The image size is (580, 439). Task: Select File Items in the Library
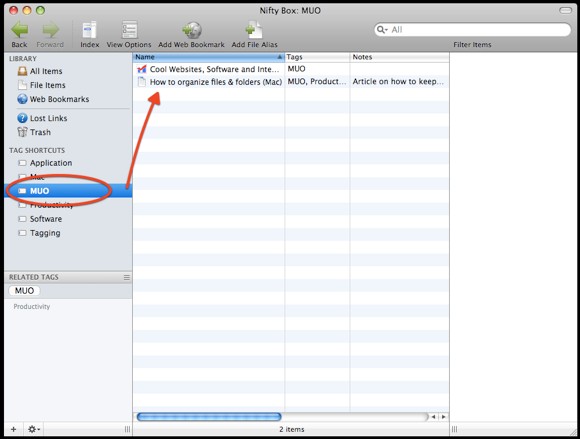point(47,85)
